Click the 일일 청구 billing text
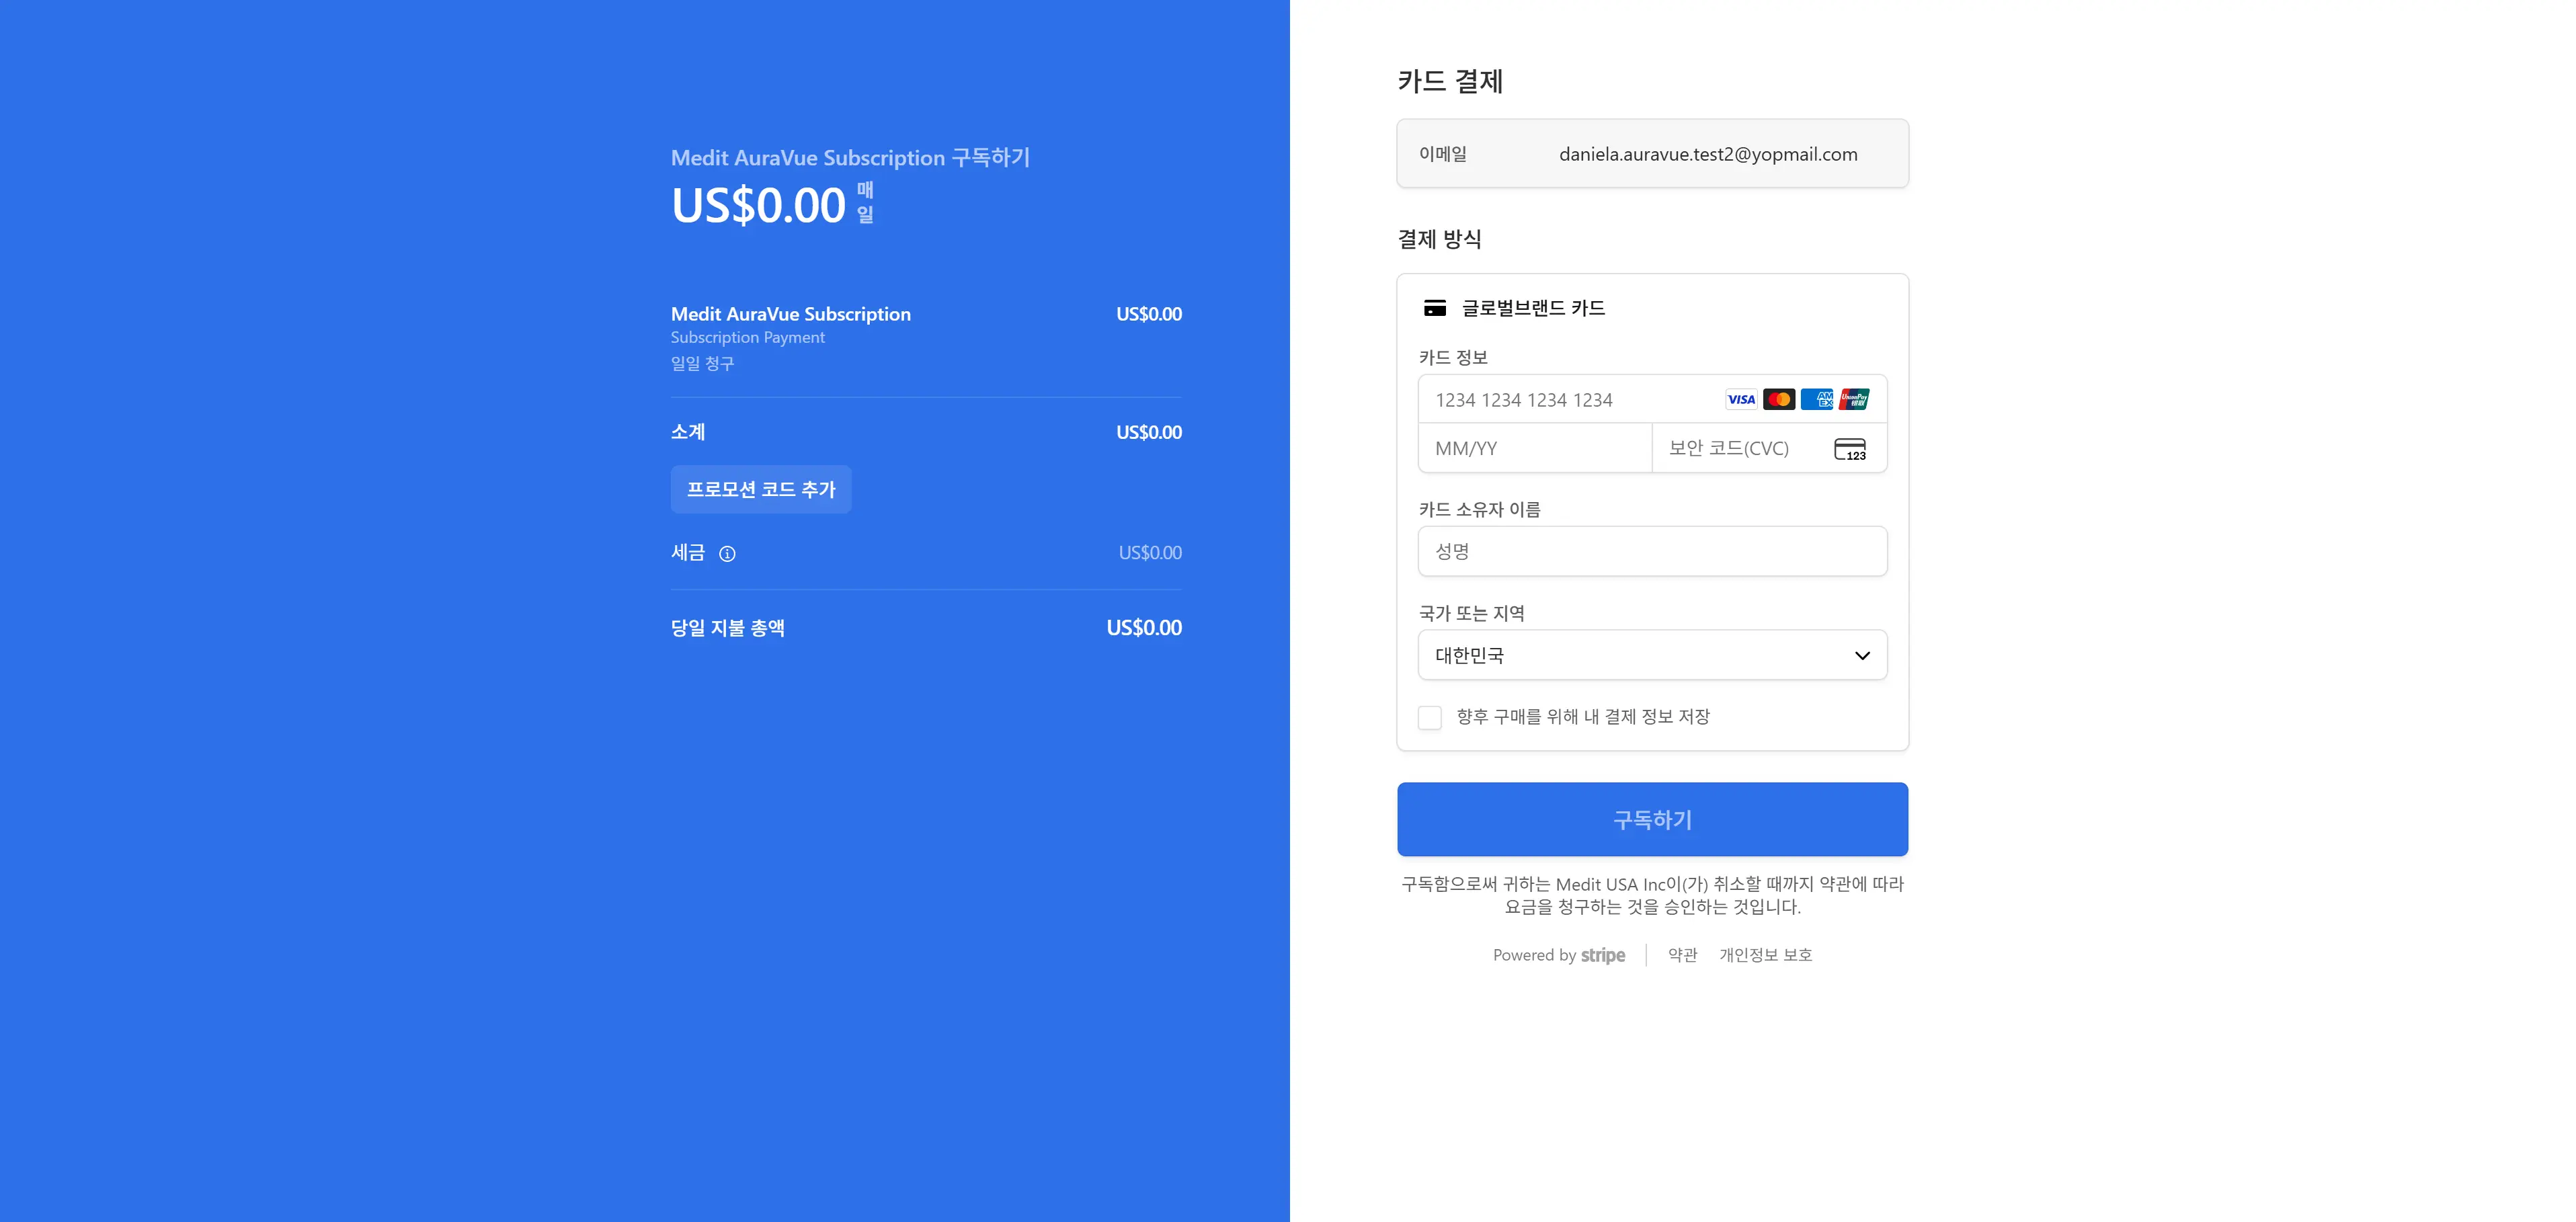The height and width of the screenshot is (1222, 2576). pos(702,363)
